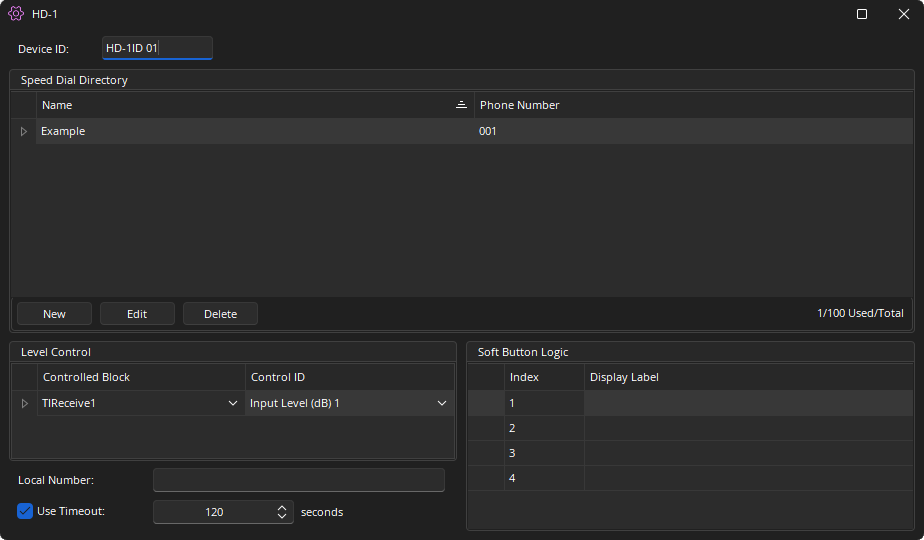
Task: Click the sort indicator in Name column header
Action: 461,105
